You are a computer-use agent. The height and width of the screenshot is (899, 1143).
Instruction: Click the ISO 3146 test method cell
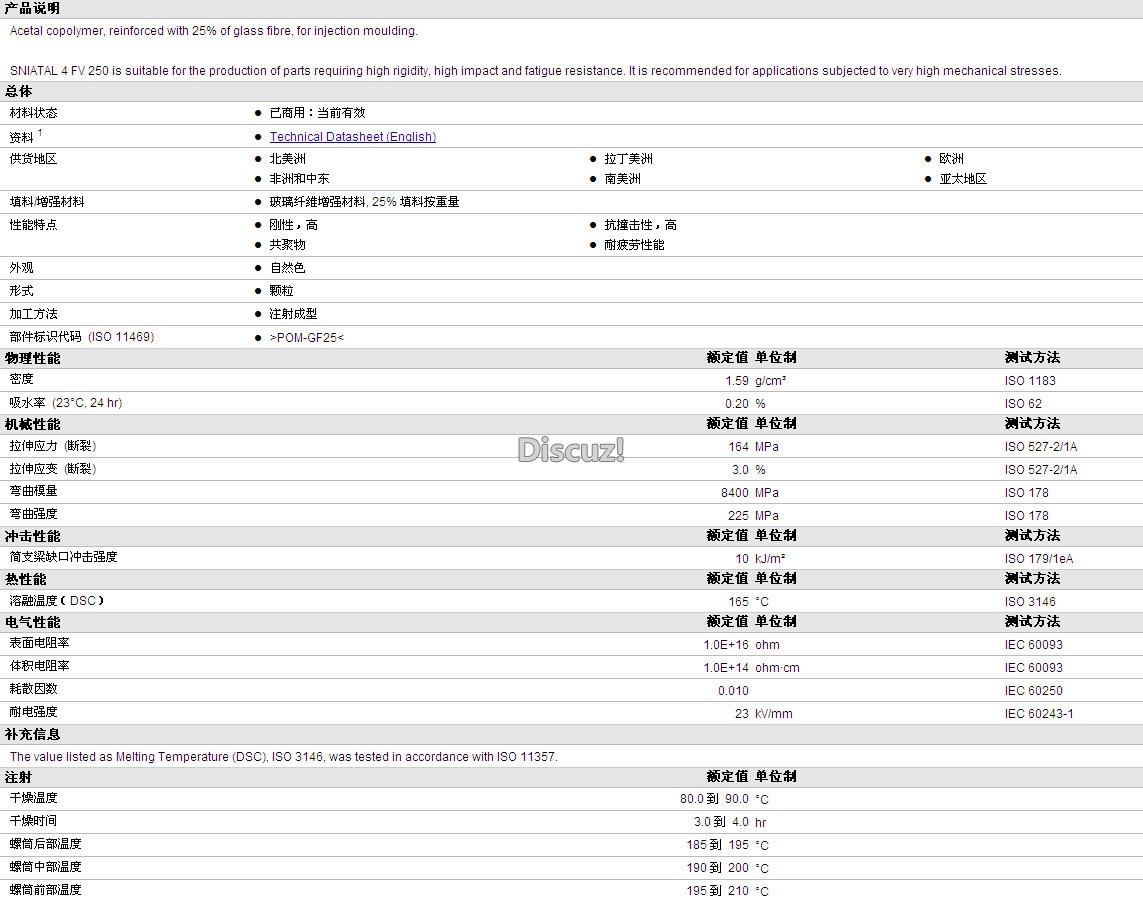click(1030, 602)
